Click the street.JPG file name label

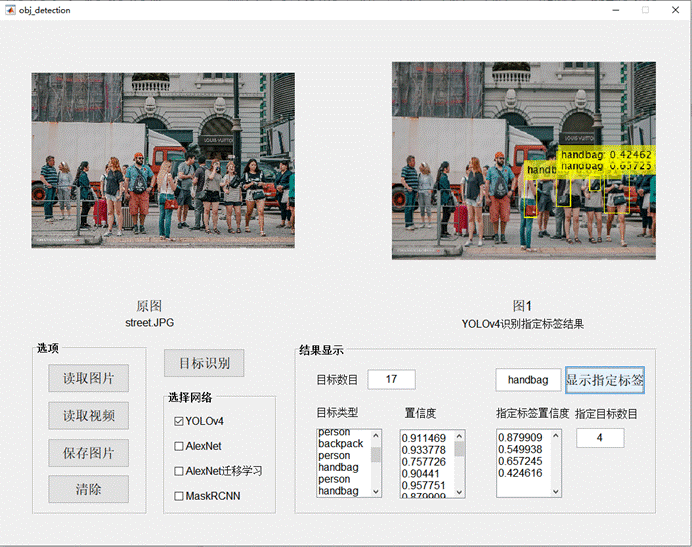tap(150, 323)
